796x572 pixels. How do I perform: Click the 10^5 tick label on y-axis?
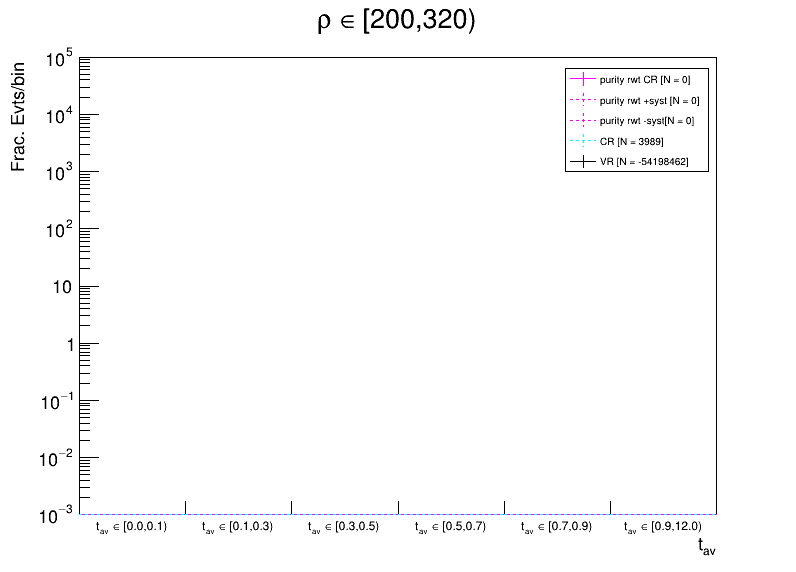[x=55, y=60]
